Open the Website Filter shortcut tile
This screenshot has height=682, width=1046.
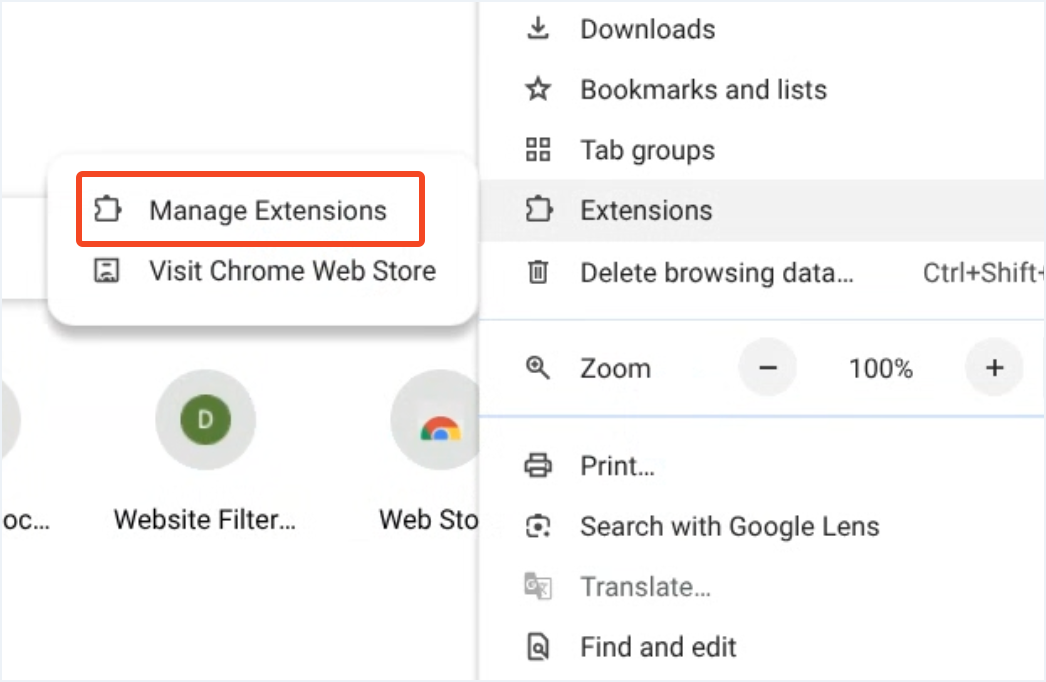(205, 420)
